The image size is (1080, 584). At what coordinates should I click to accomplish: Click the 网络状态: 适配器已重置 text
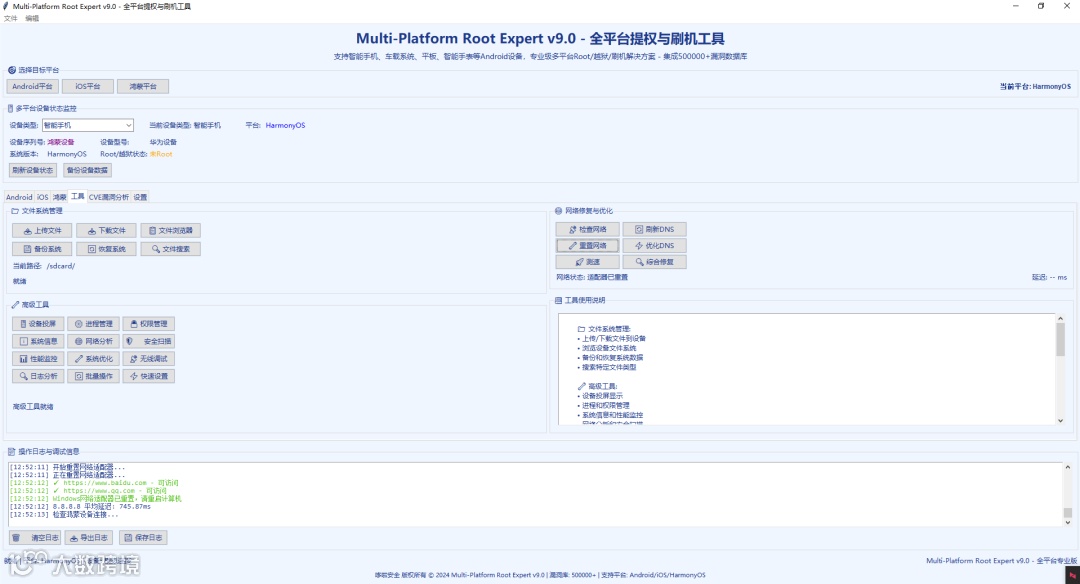pos(592,278)
